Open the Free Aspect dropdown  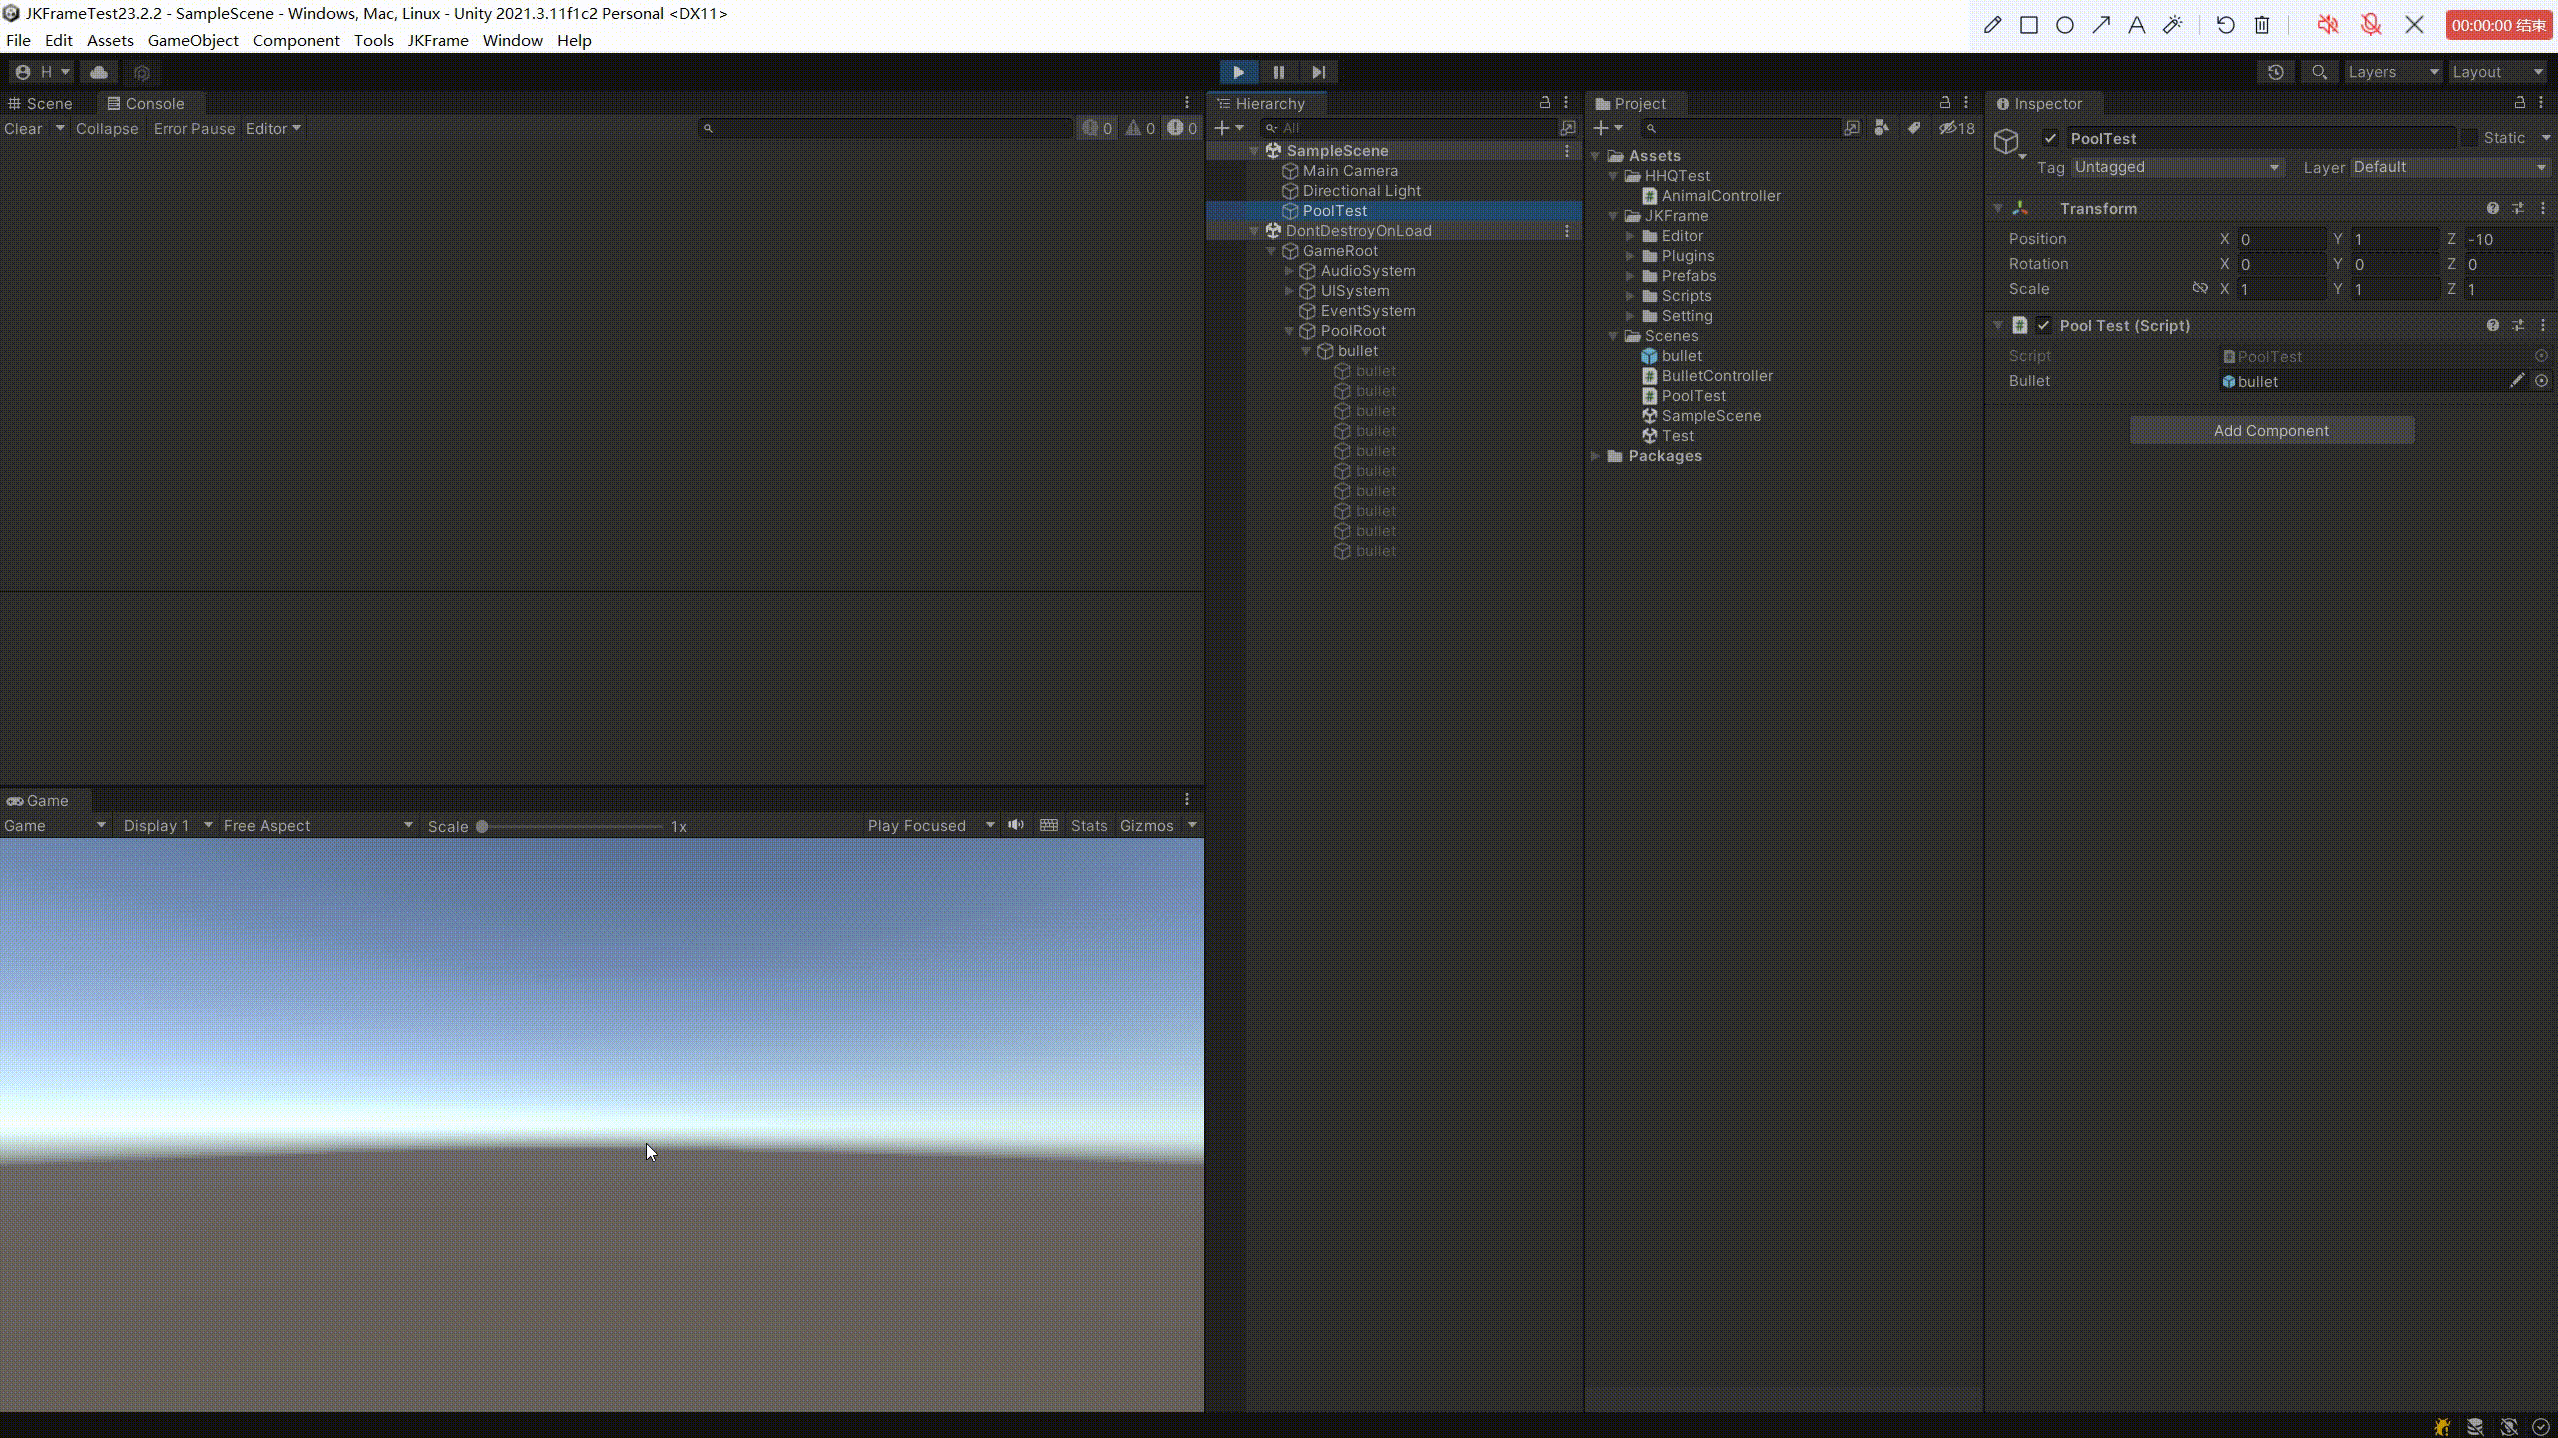(x=316, y=825)
